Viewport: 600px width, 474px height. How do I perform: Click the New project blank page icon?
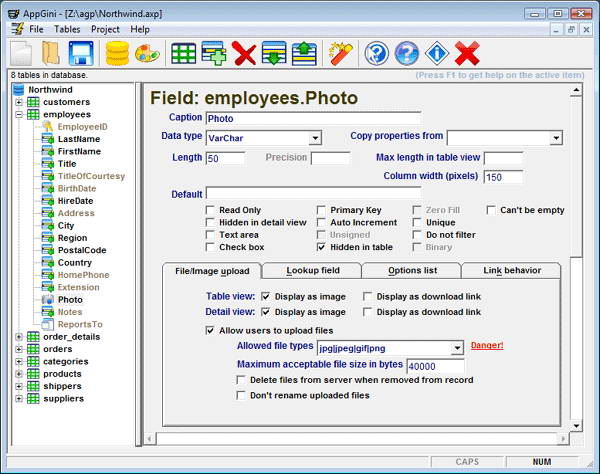[21, 54]
